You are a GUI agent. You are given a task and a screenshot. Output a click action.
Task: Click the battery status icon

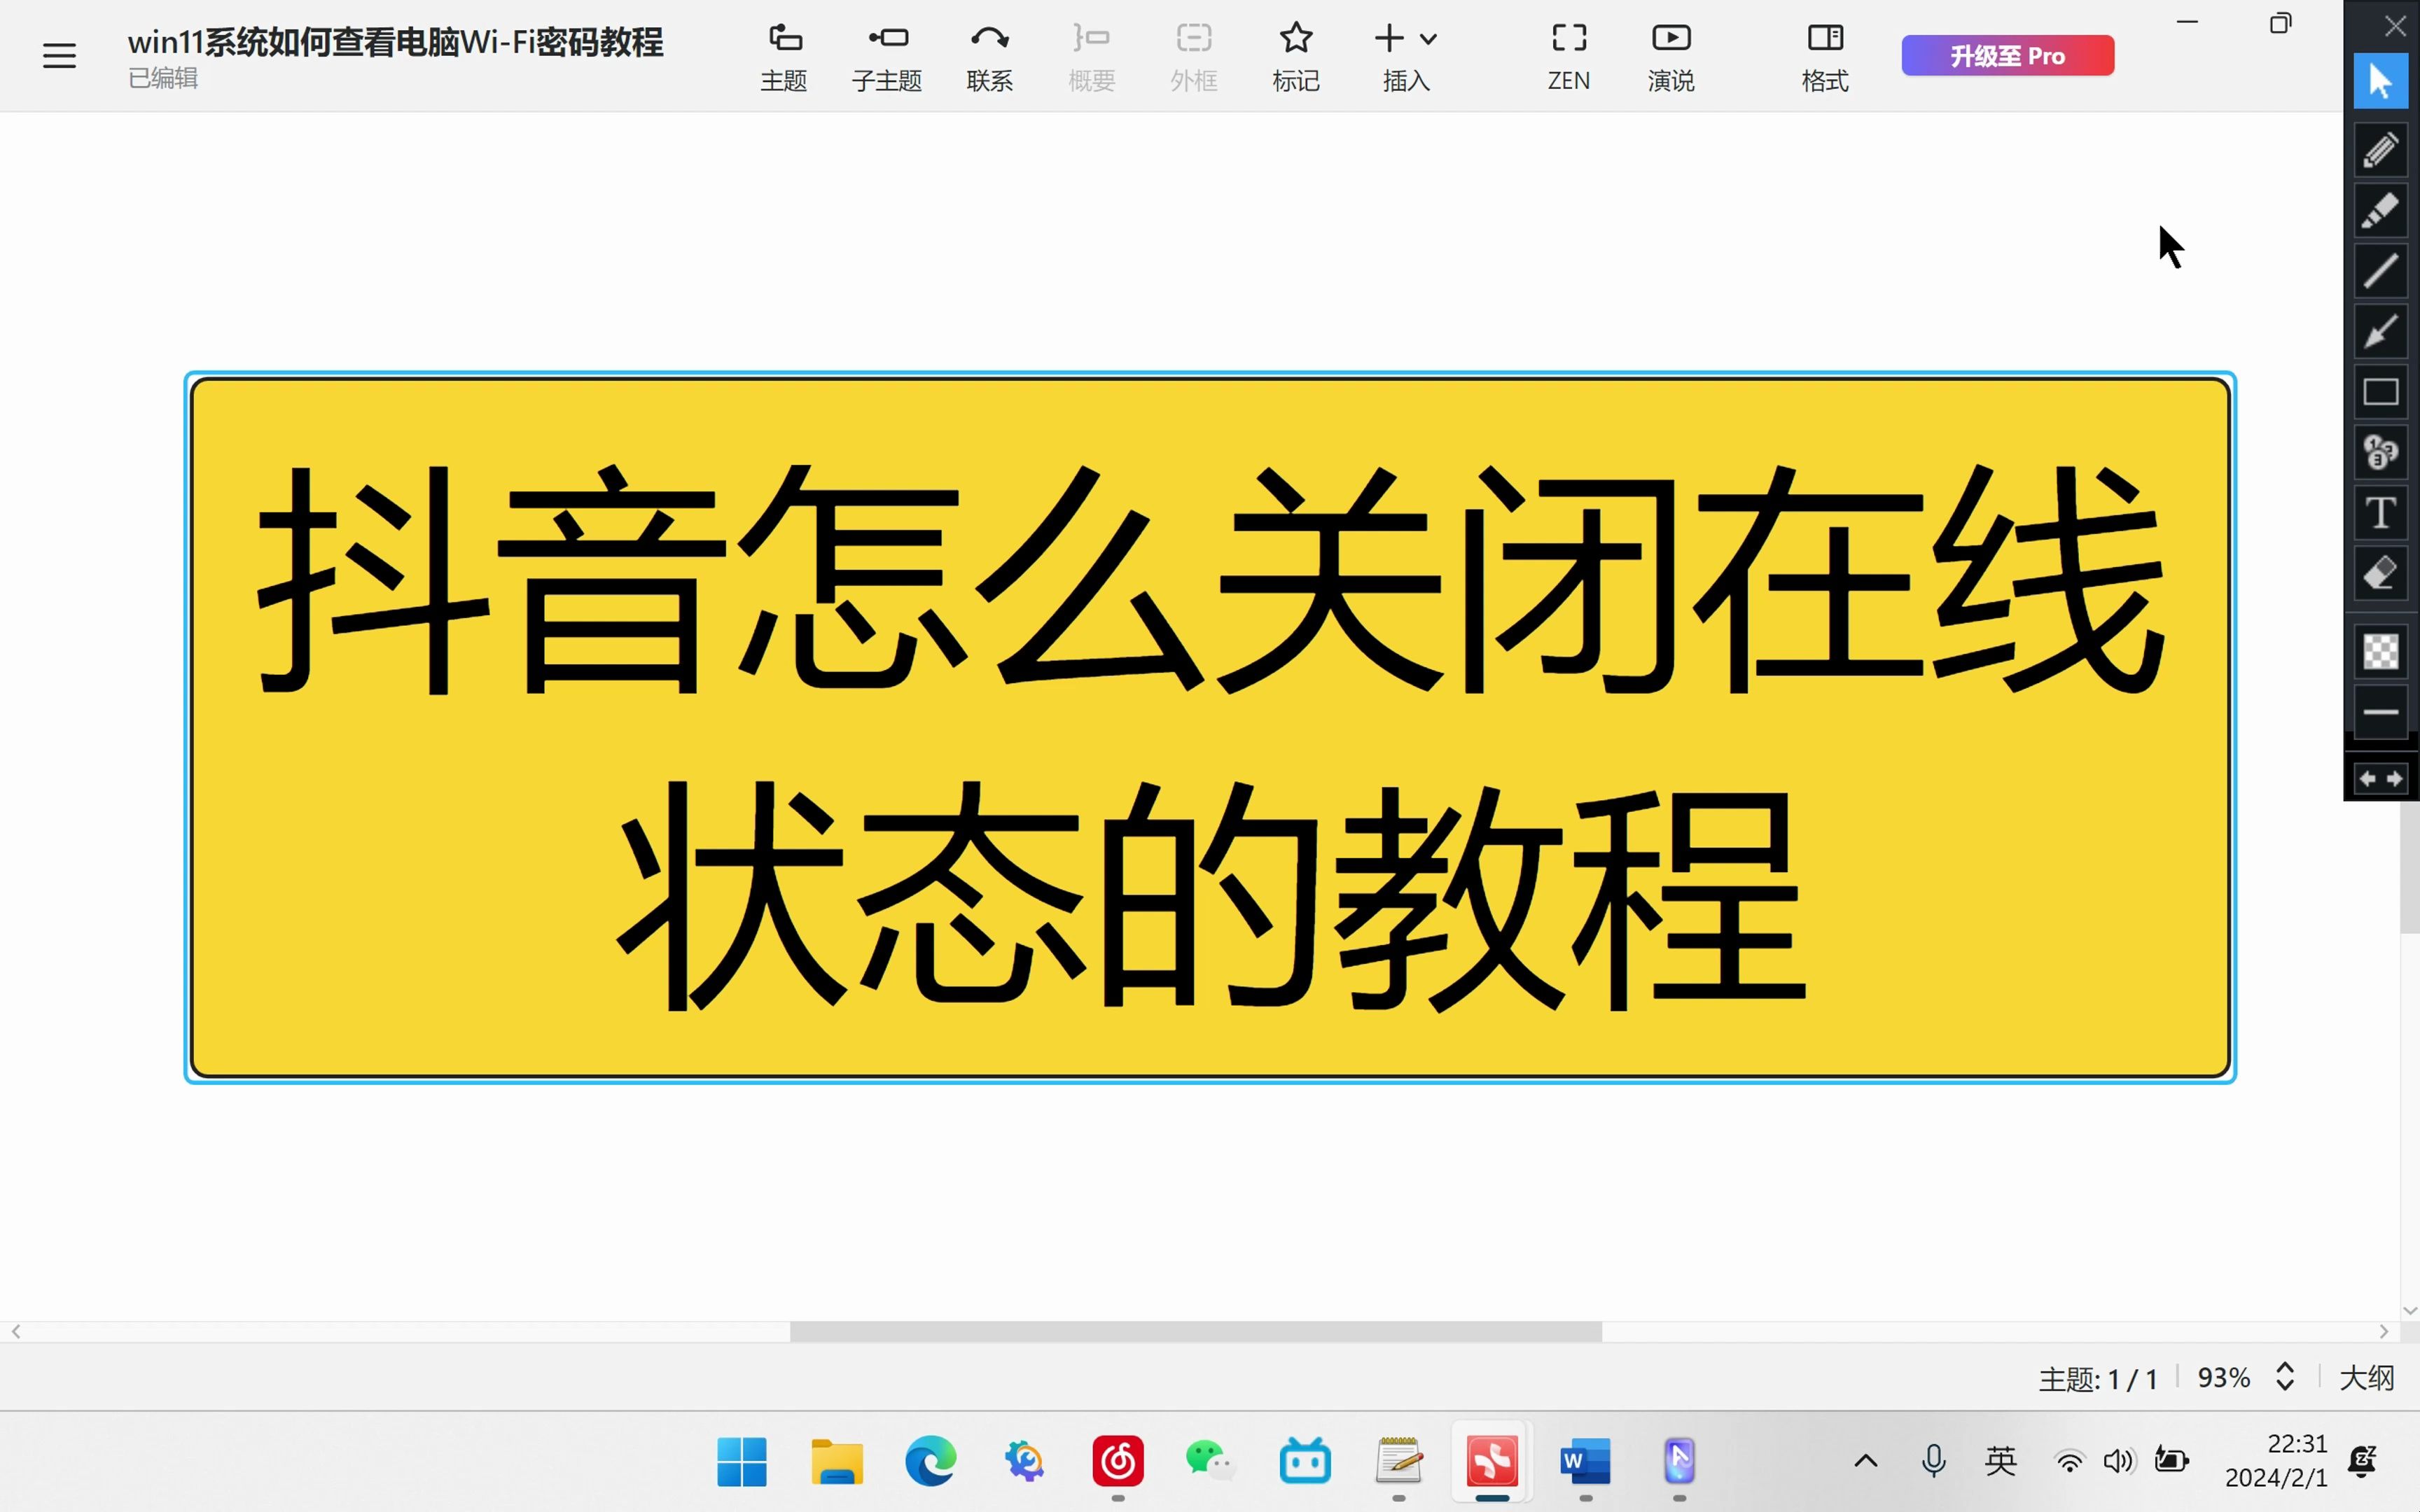(x=2172, y=1462)
